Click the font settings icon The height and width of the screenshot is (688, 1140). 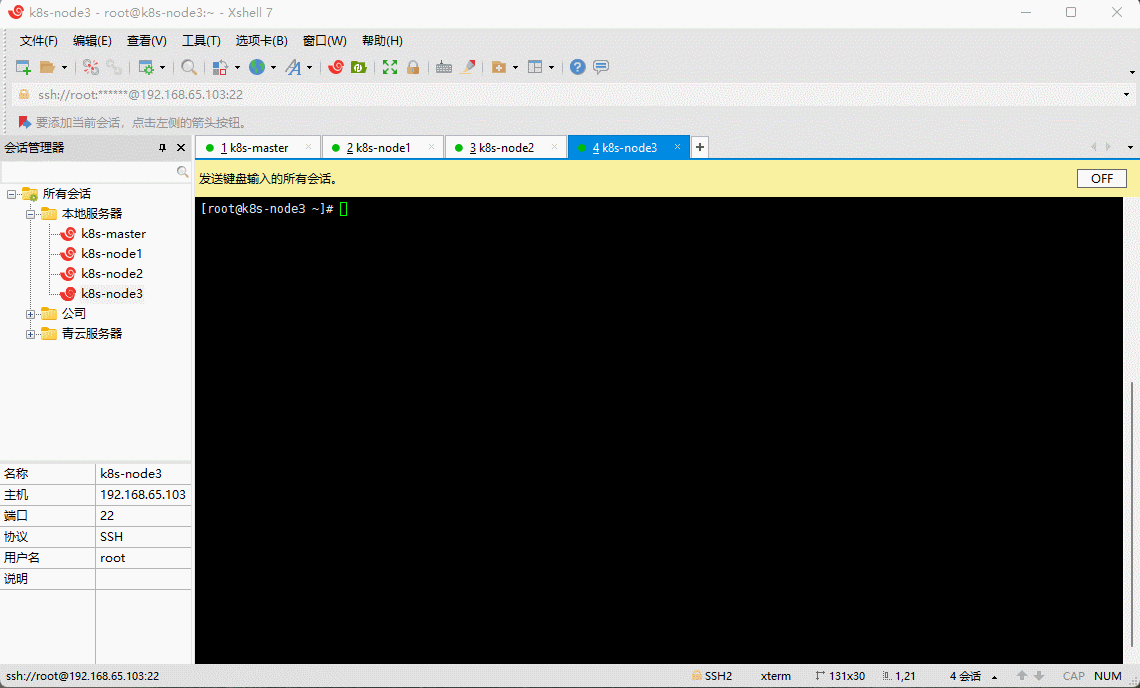click(x=293, y=67)
